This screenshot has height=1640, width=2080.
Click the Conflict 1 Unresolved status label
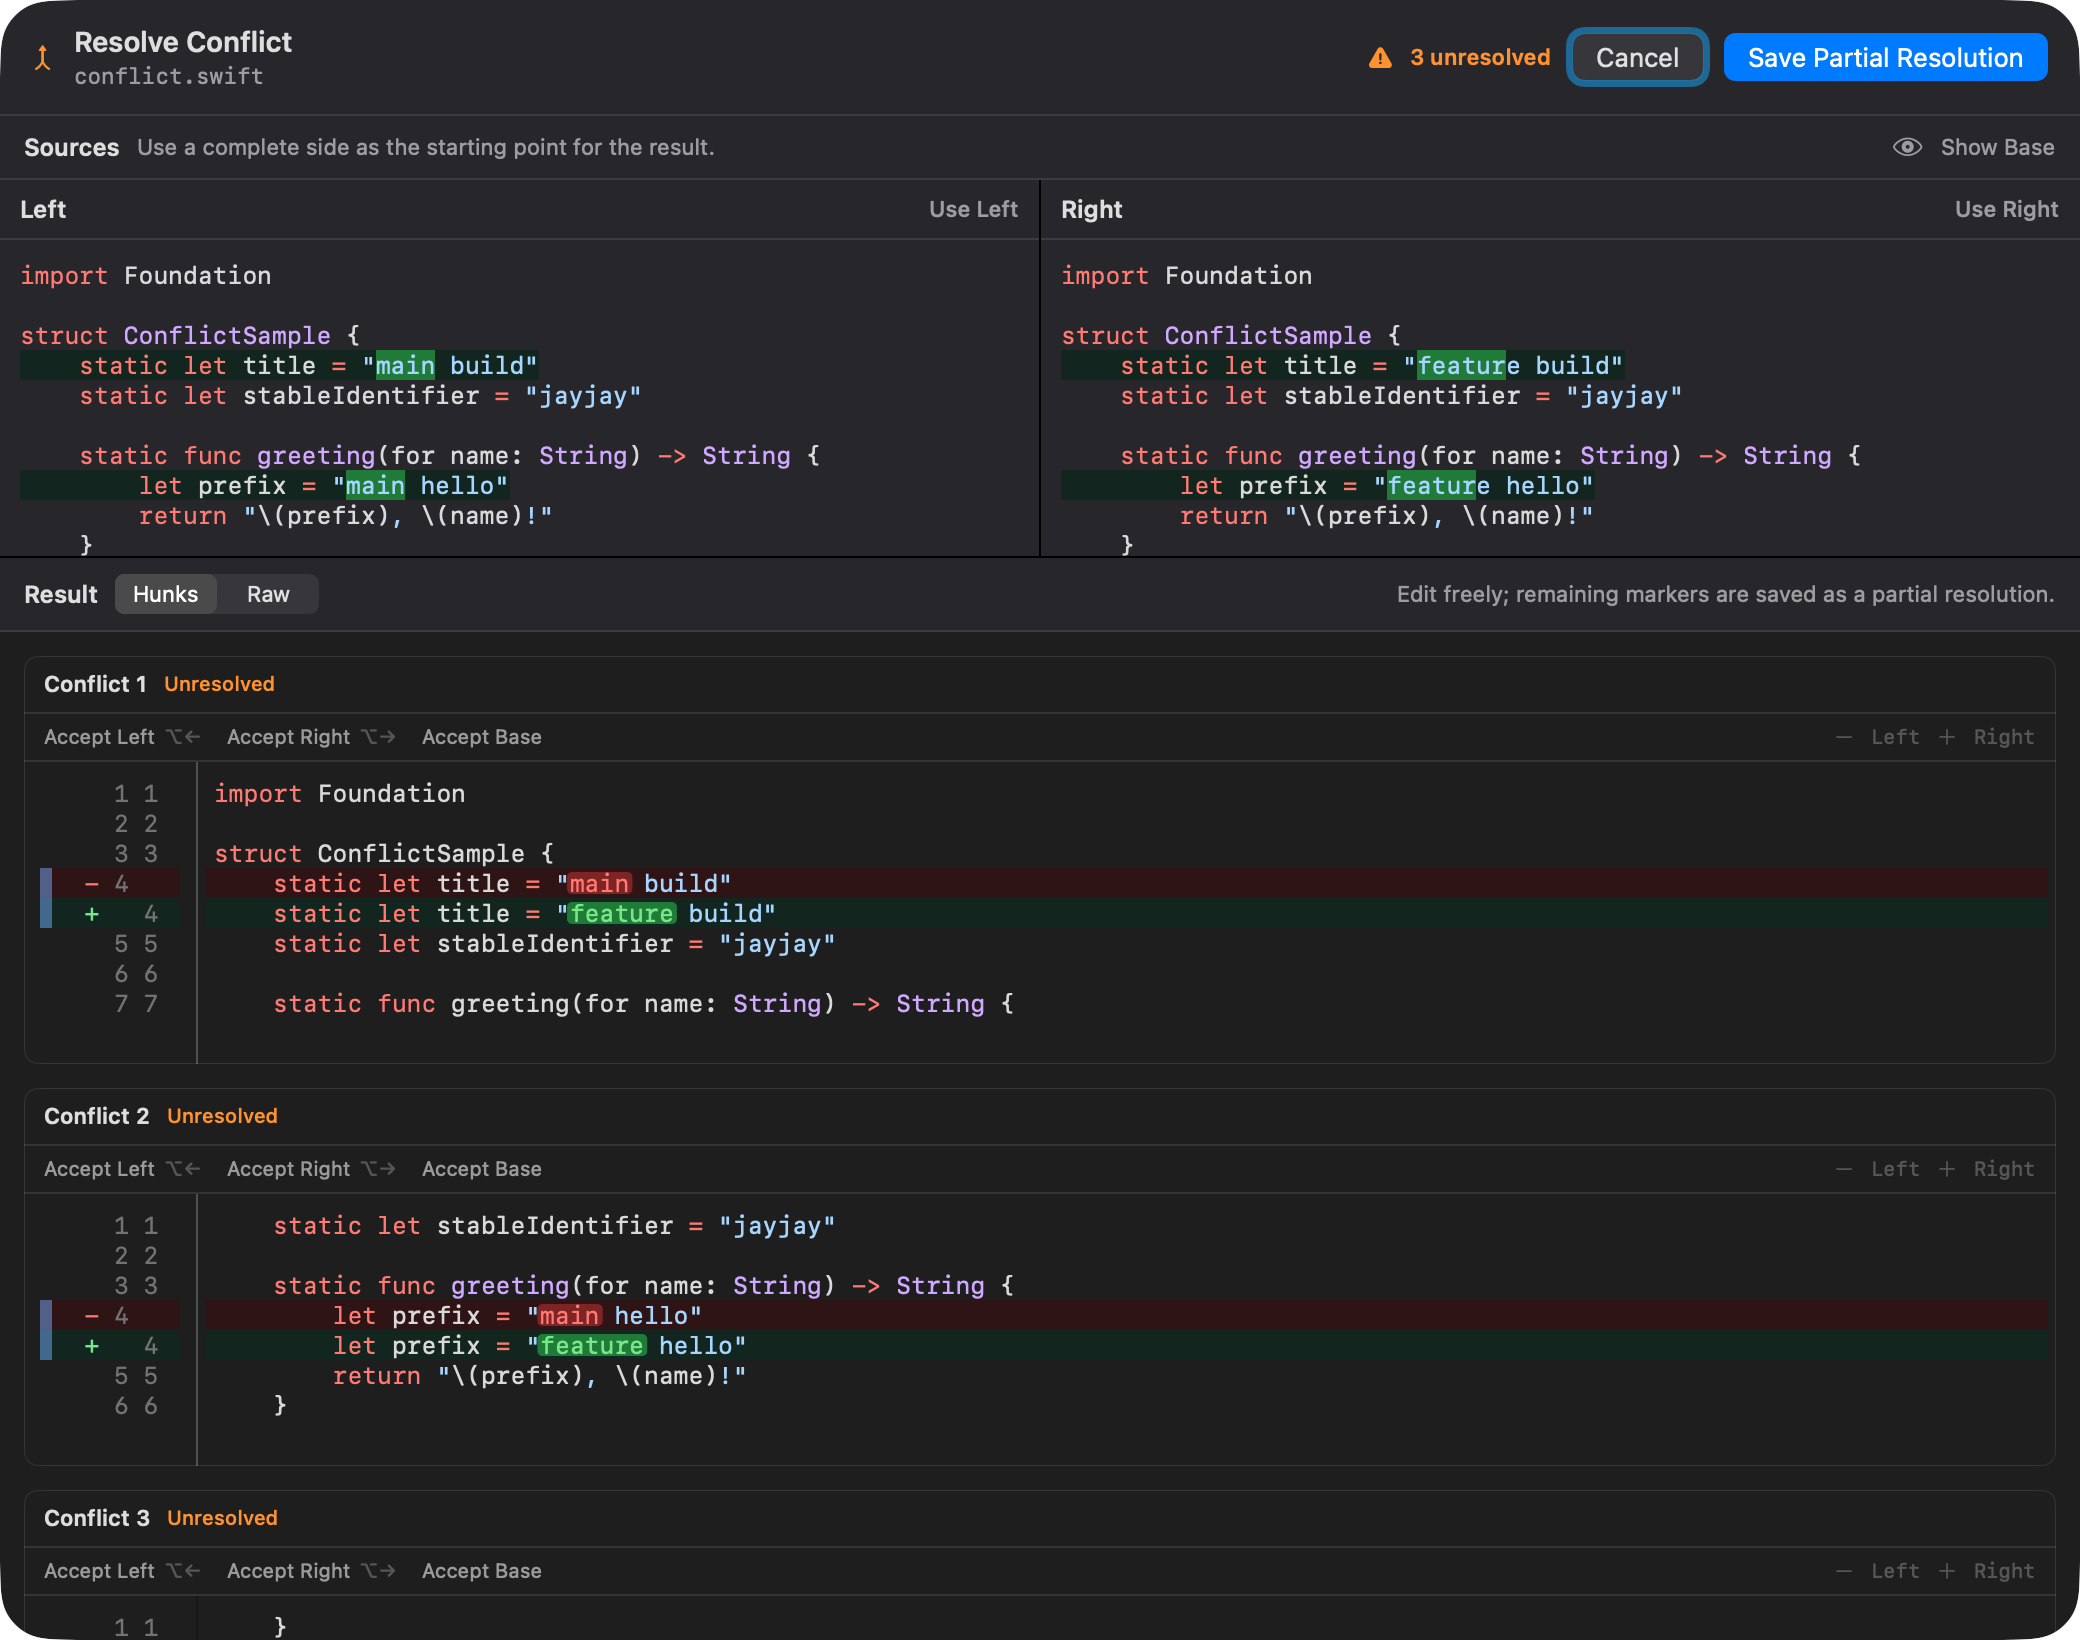coord(219,684)
